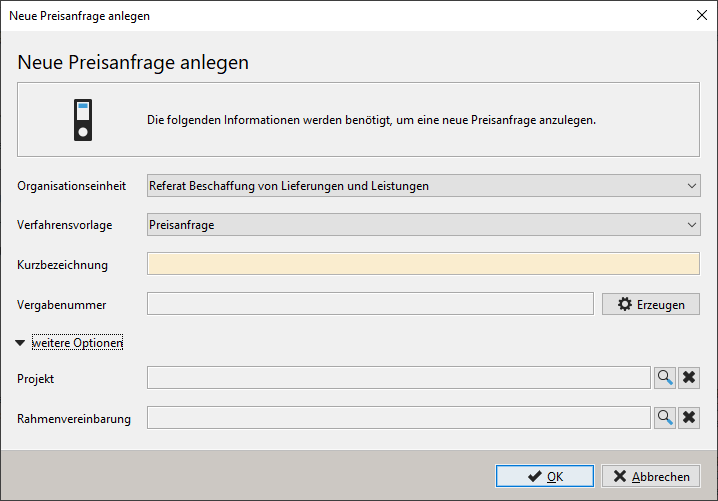Click inside the Rahmenvereinbarung input field
Image resolution: width=718 pixels, height=501 pixels.
click(398, 418)
